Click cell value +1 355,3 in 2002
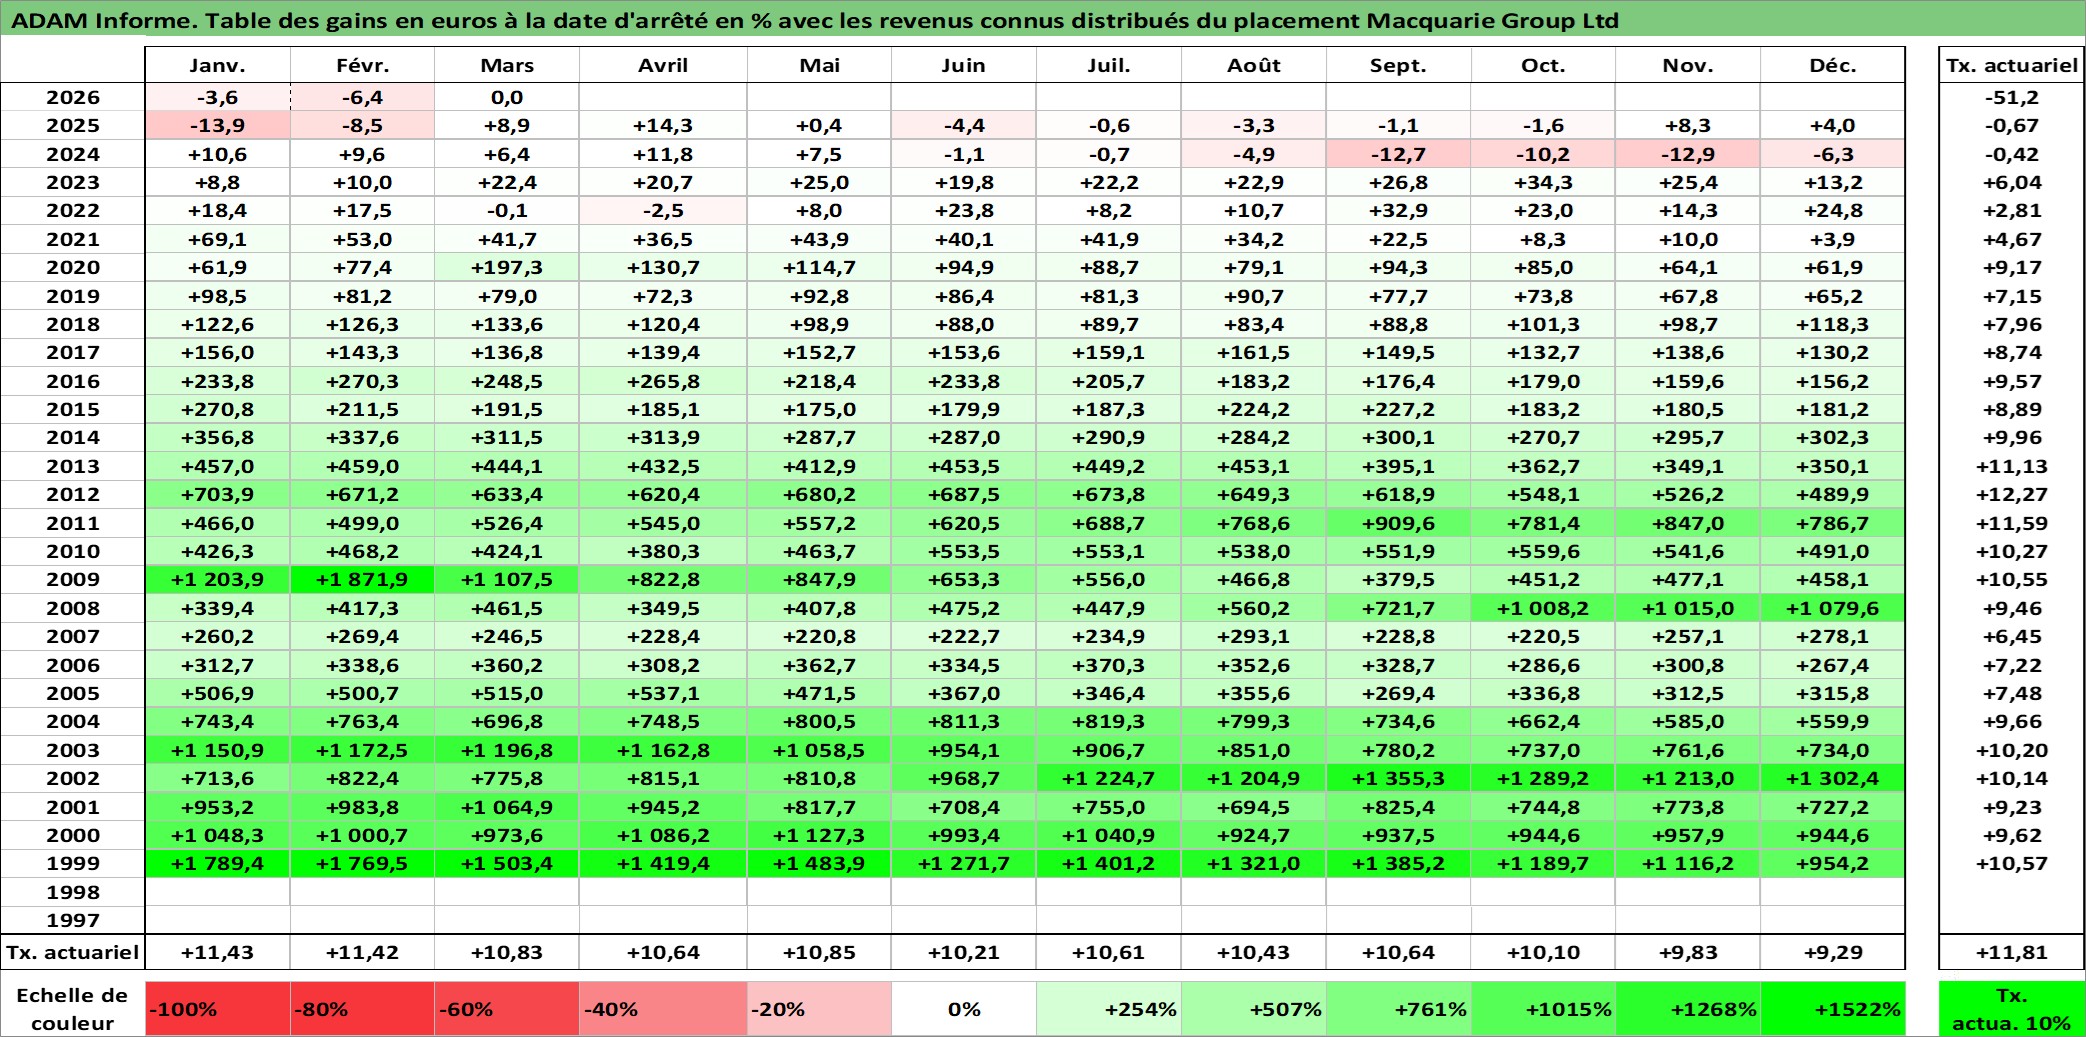This screenshot has width=2086, height=1037. [x=1398, y=778]
